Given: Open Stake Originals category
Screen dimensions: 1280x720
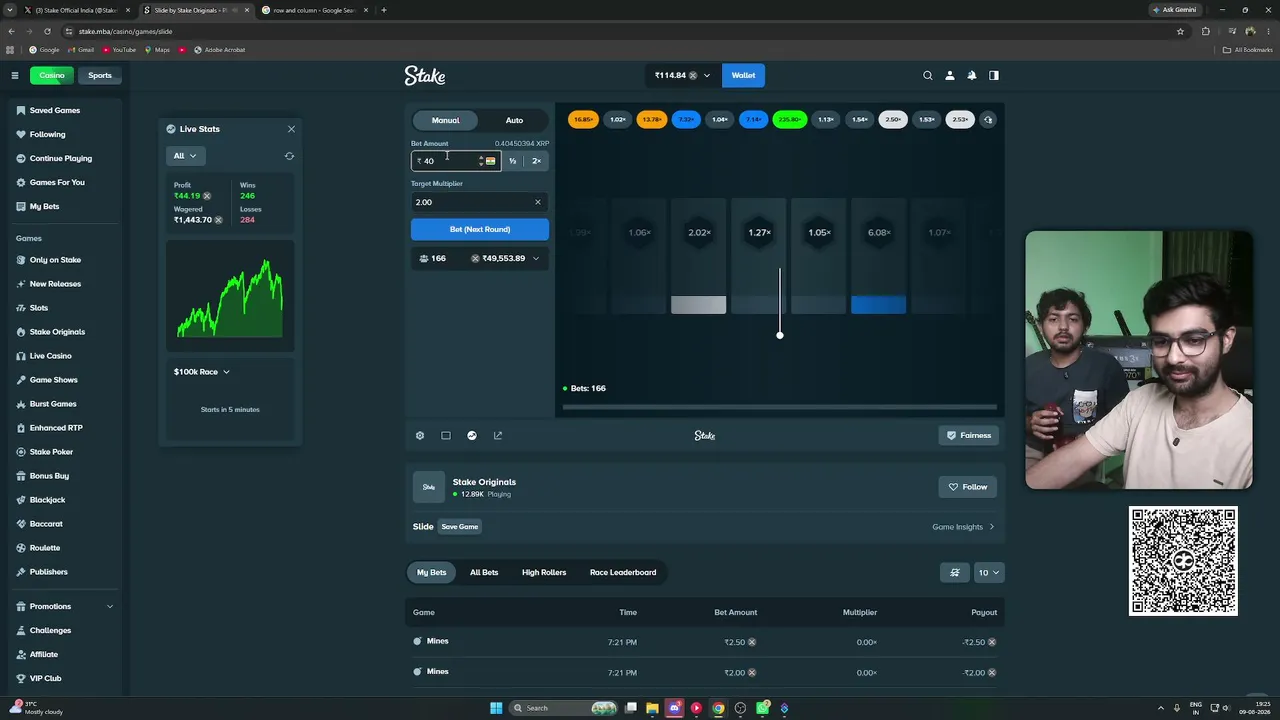Looking at the screenshot, I should tap(57, 332).
